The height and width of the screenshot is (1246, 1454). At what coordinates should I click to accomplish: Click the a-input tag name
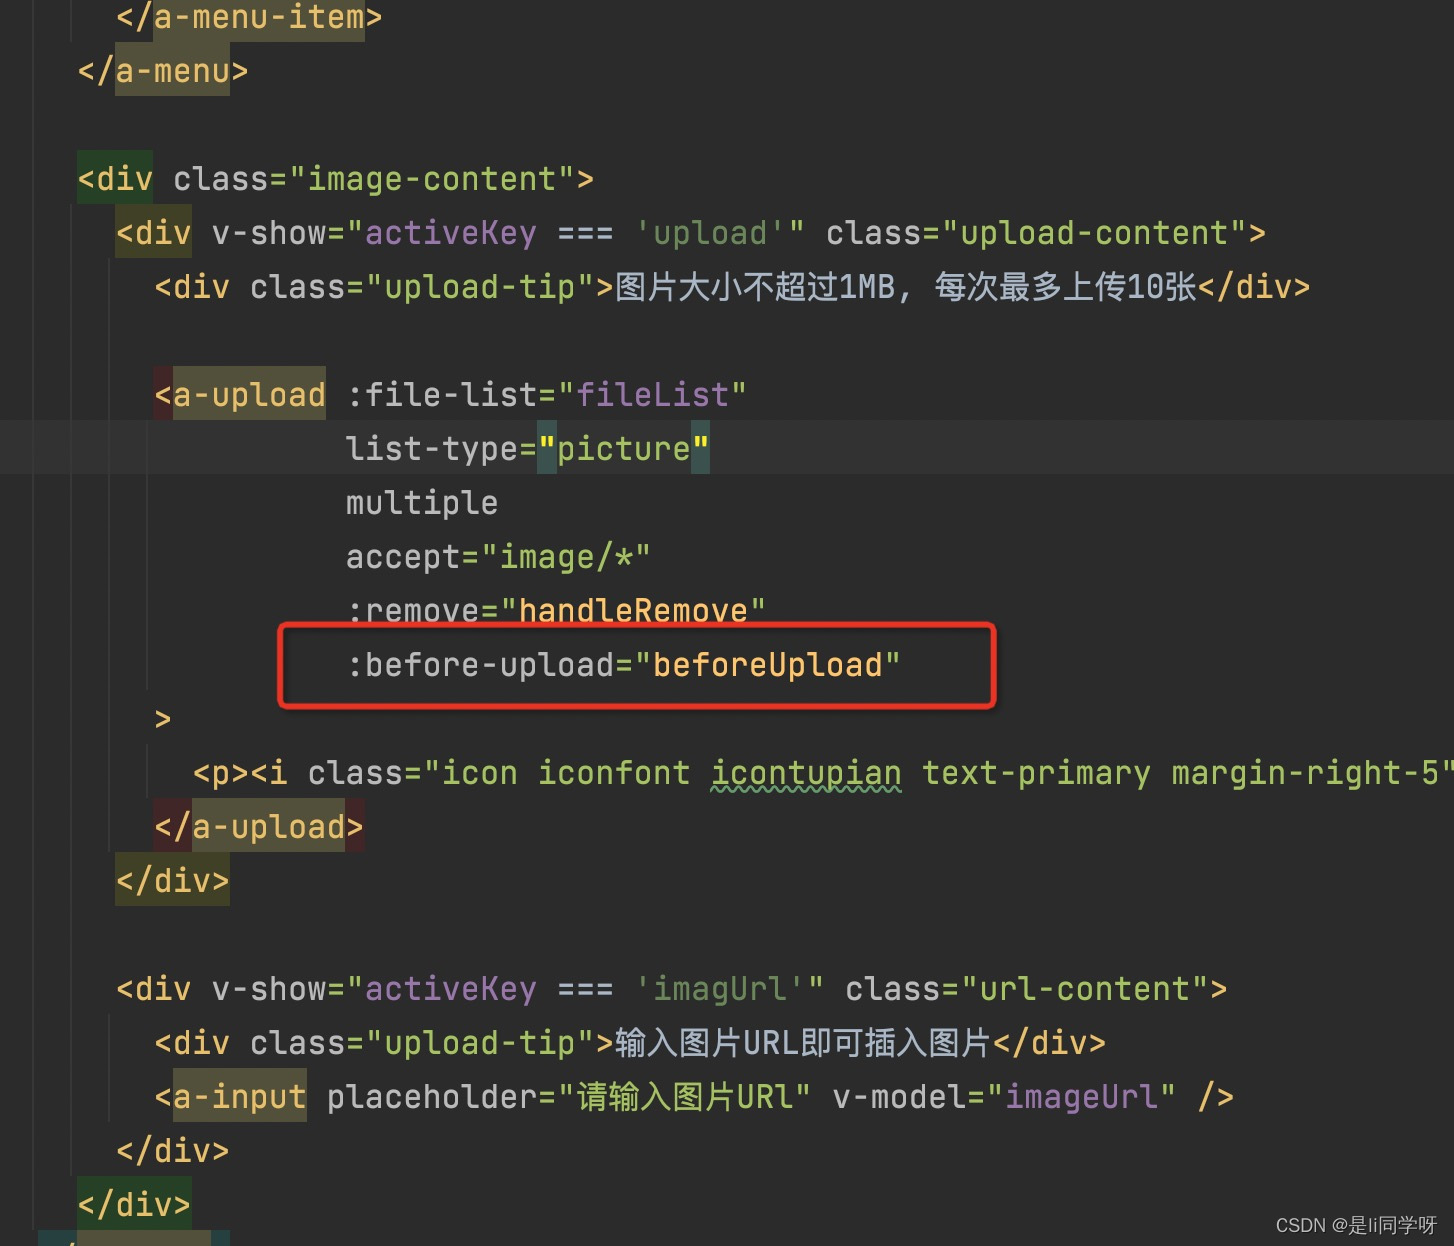click(240, 1097)
